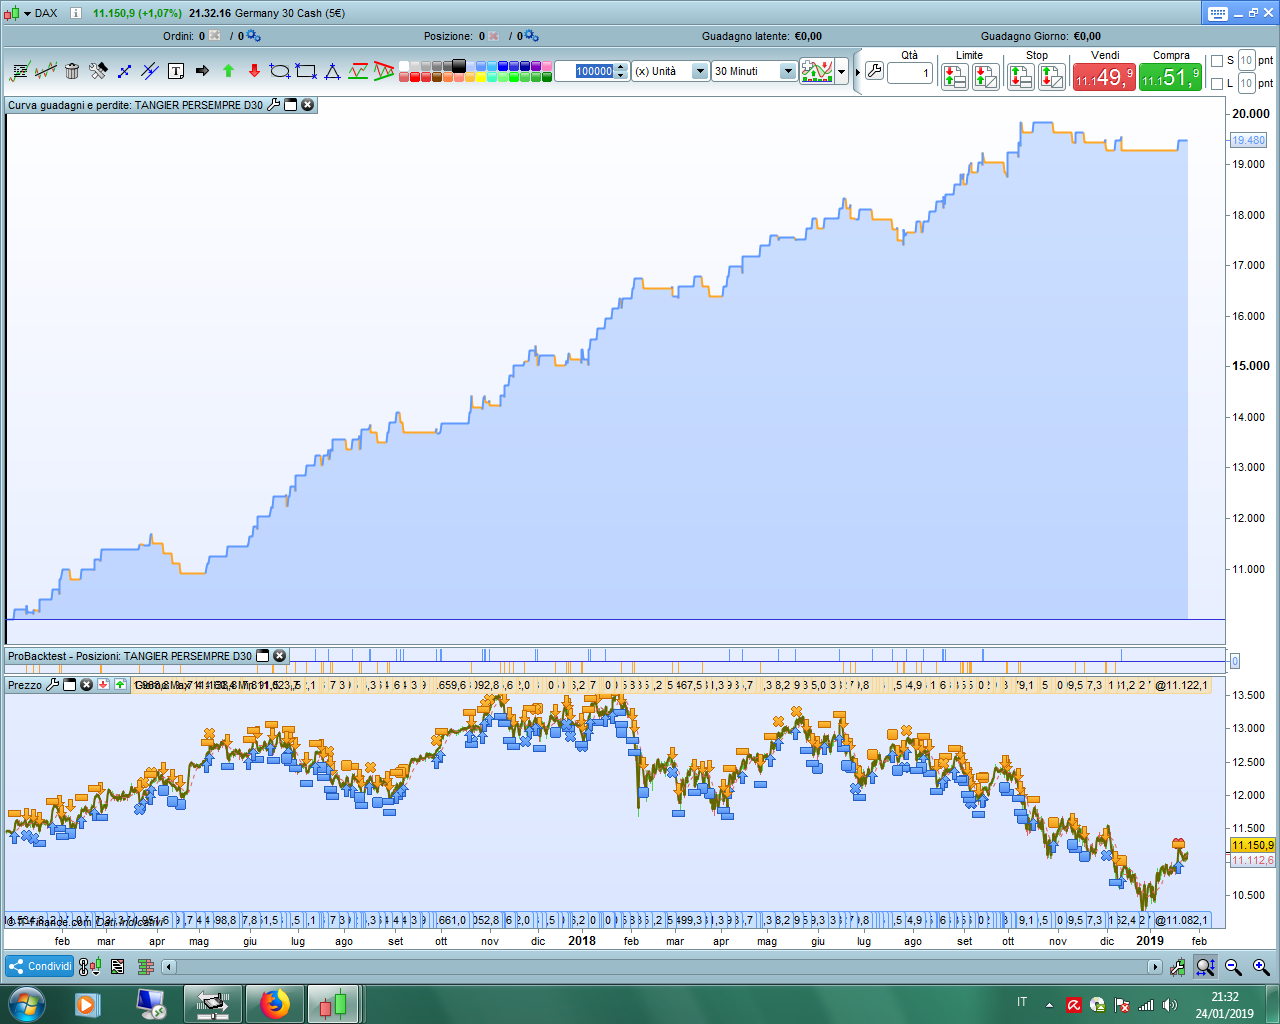This screenshot has width=1280, height=1024.
Task: Select the black color swatch
Action: [459, 66]
